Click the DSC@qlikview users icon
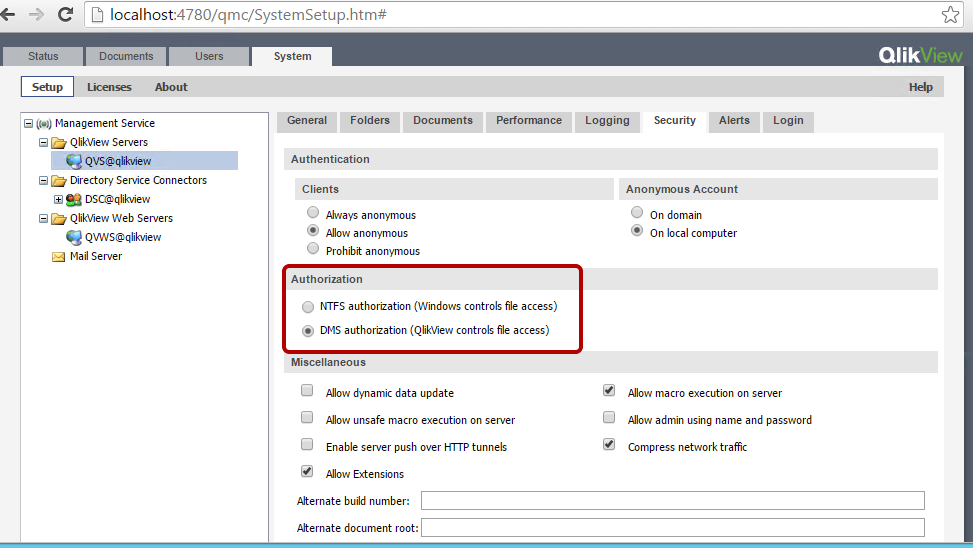The width and height of the screenshot is (973, 548). click(x=74, y=200)
